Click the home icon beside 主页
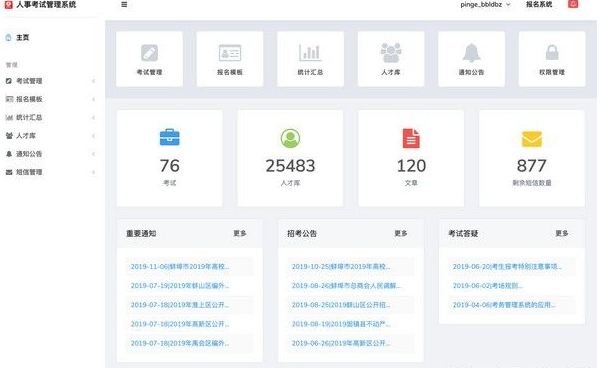The image size is (600, 368). (9, 37)
